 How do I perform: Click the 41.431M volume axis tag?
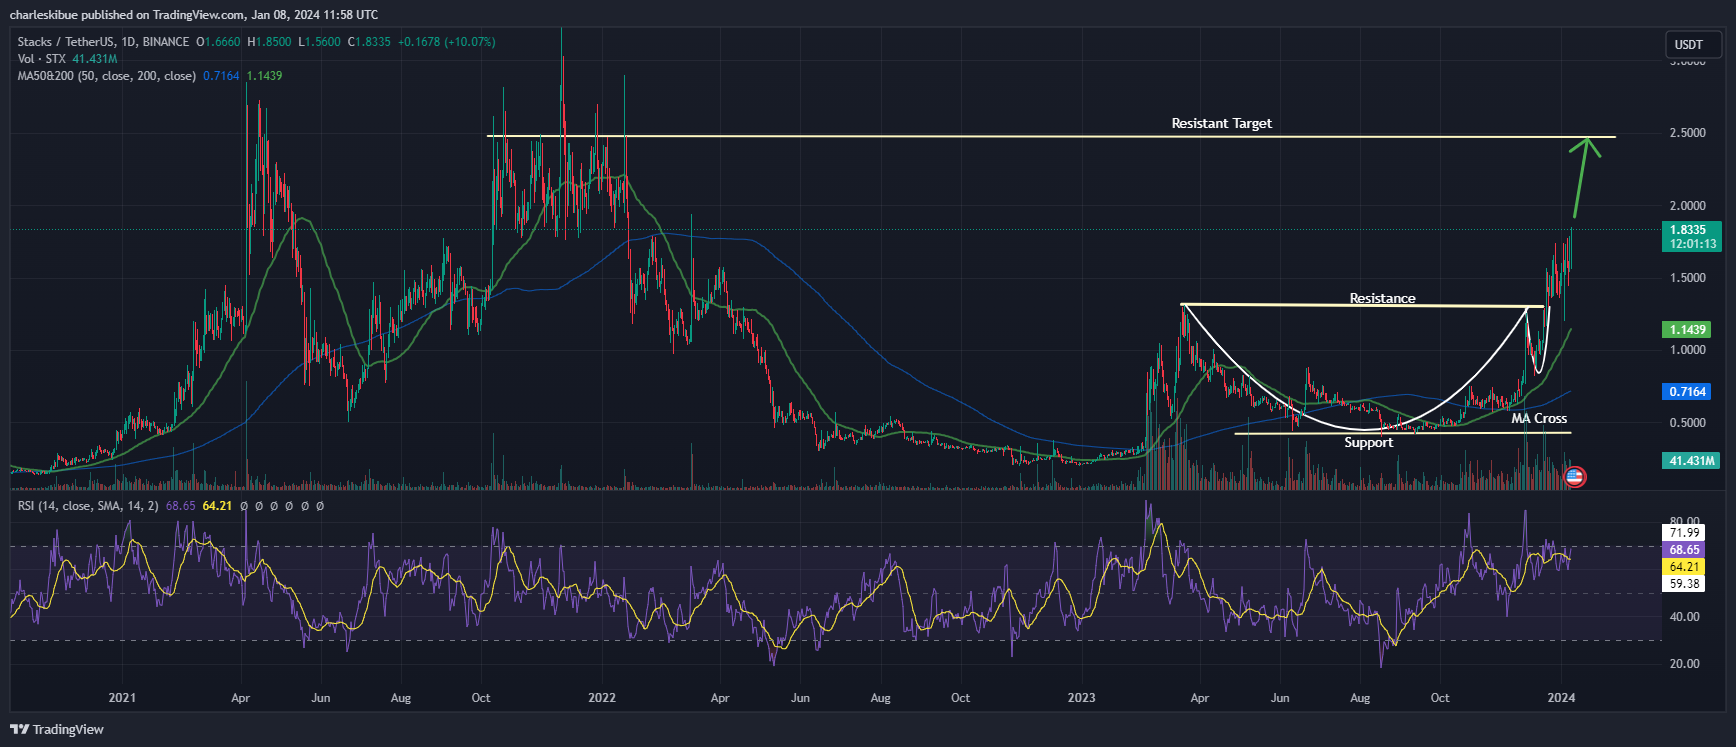1691,461
